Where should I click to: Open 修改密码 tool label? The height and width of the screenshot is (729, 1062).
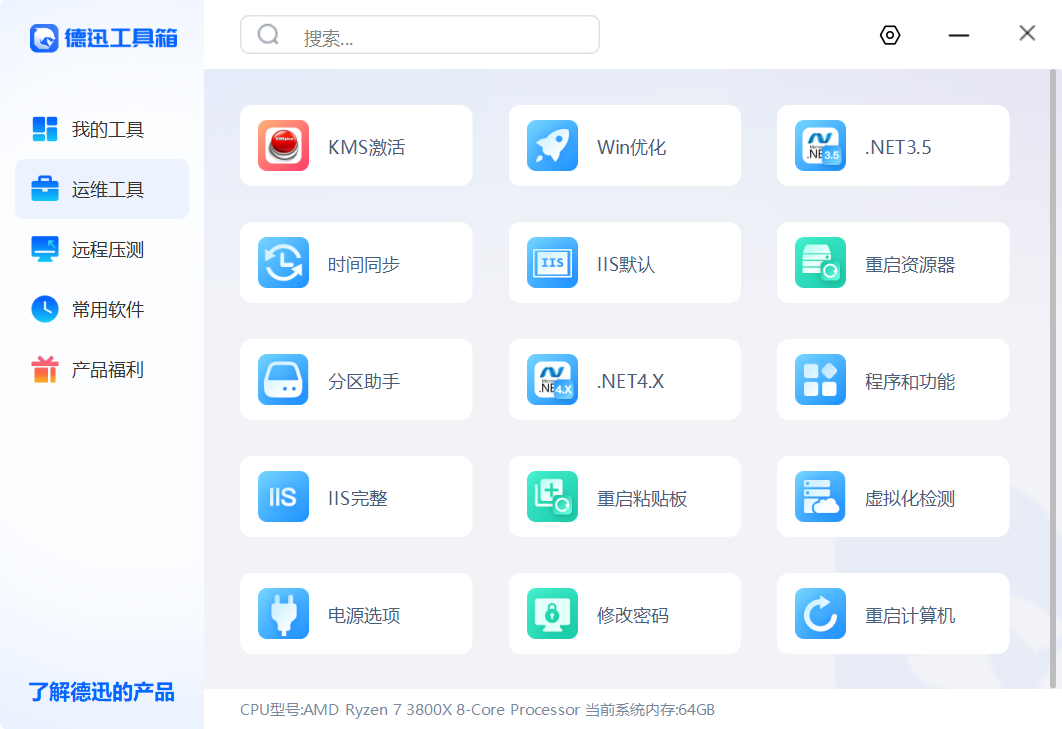tap(633, 615)
